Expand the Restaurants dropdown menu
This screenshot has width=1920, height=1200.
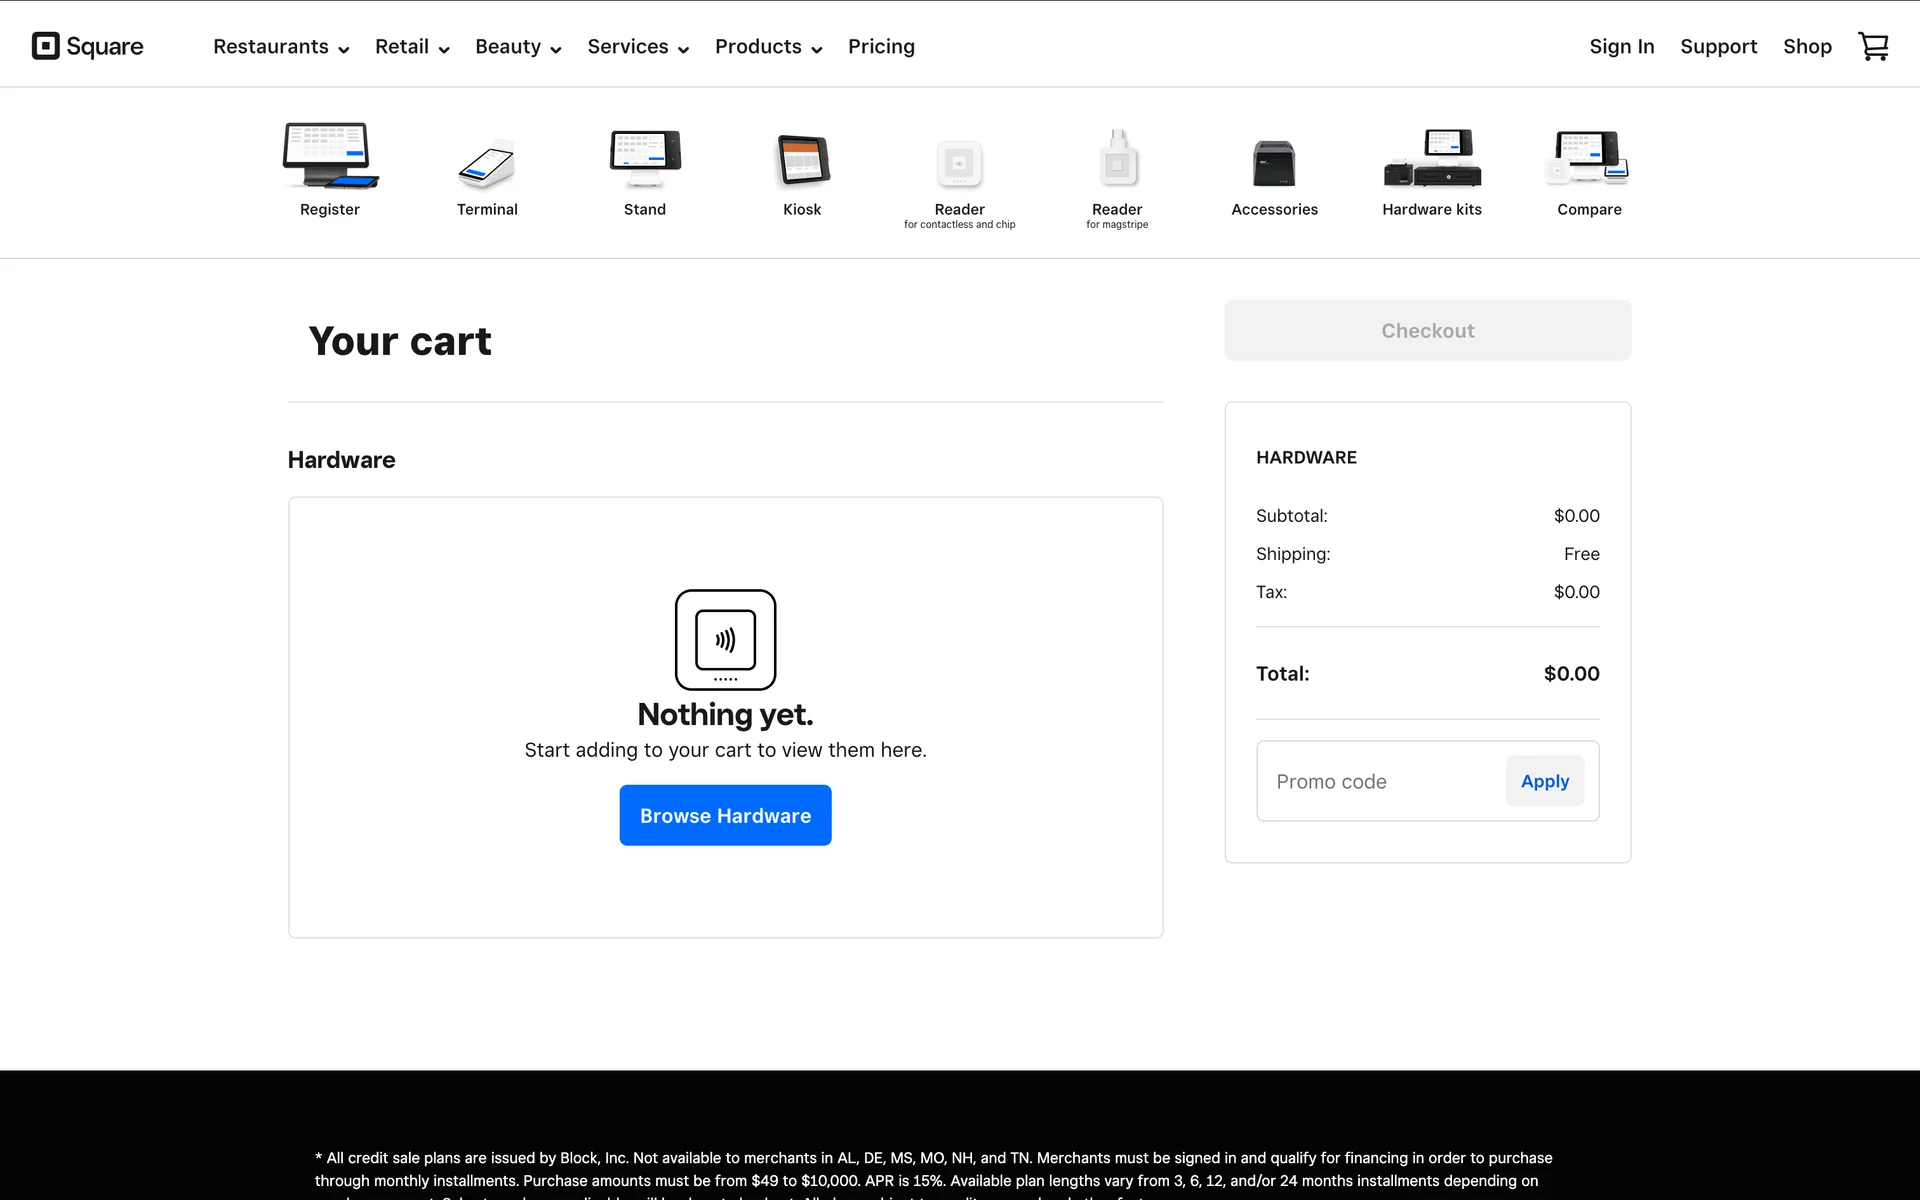pyautogui.click(x=281, y=47)
